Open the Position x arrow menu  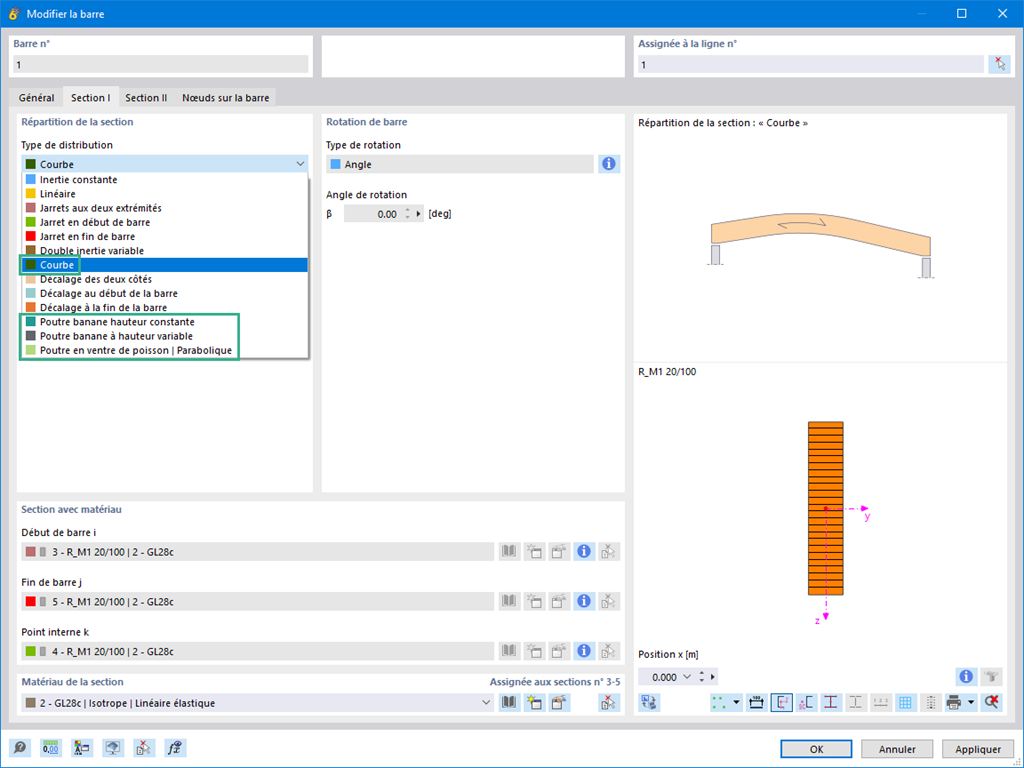point(712,677)
